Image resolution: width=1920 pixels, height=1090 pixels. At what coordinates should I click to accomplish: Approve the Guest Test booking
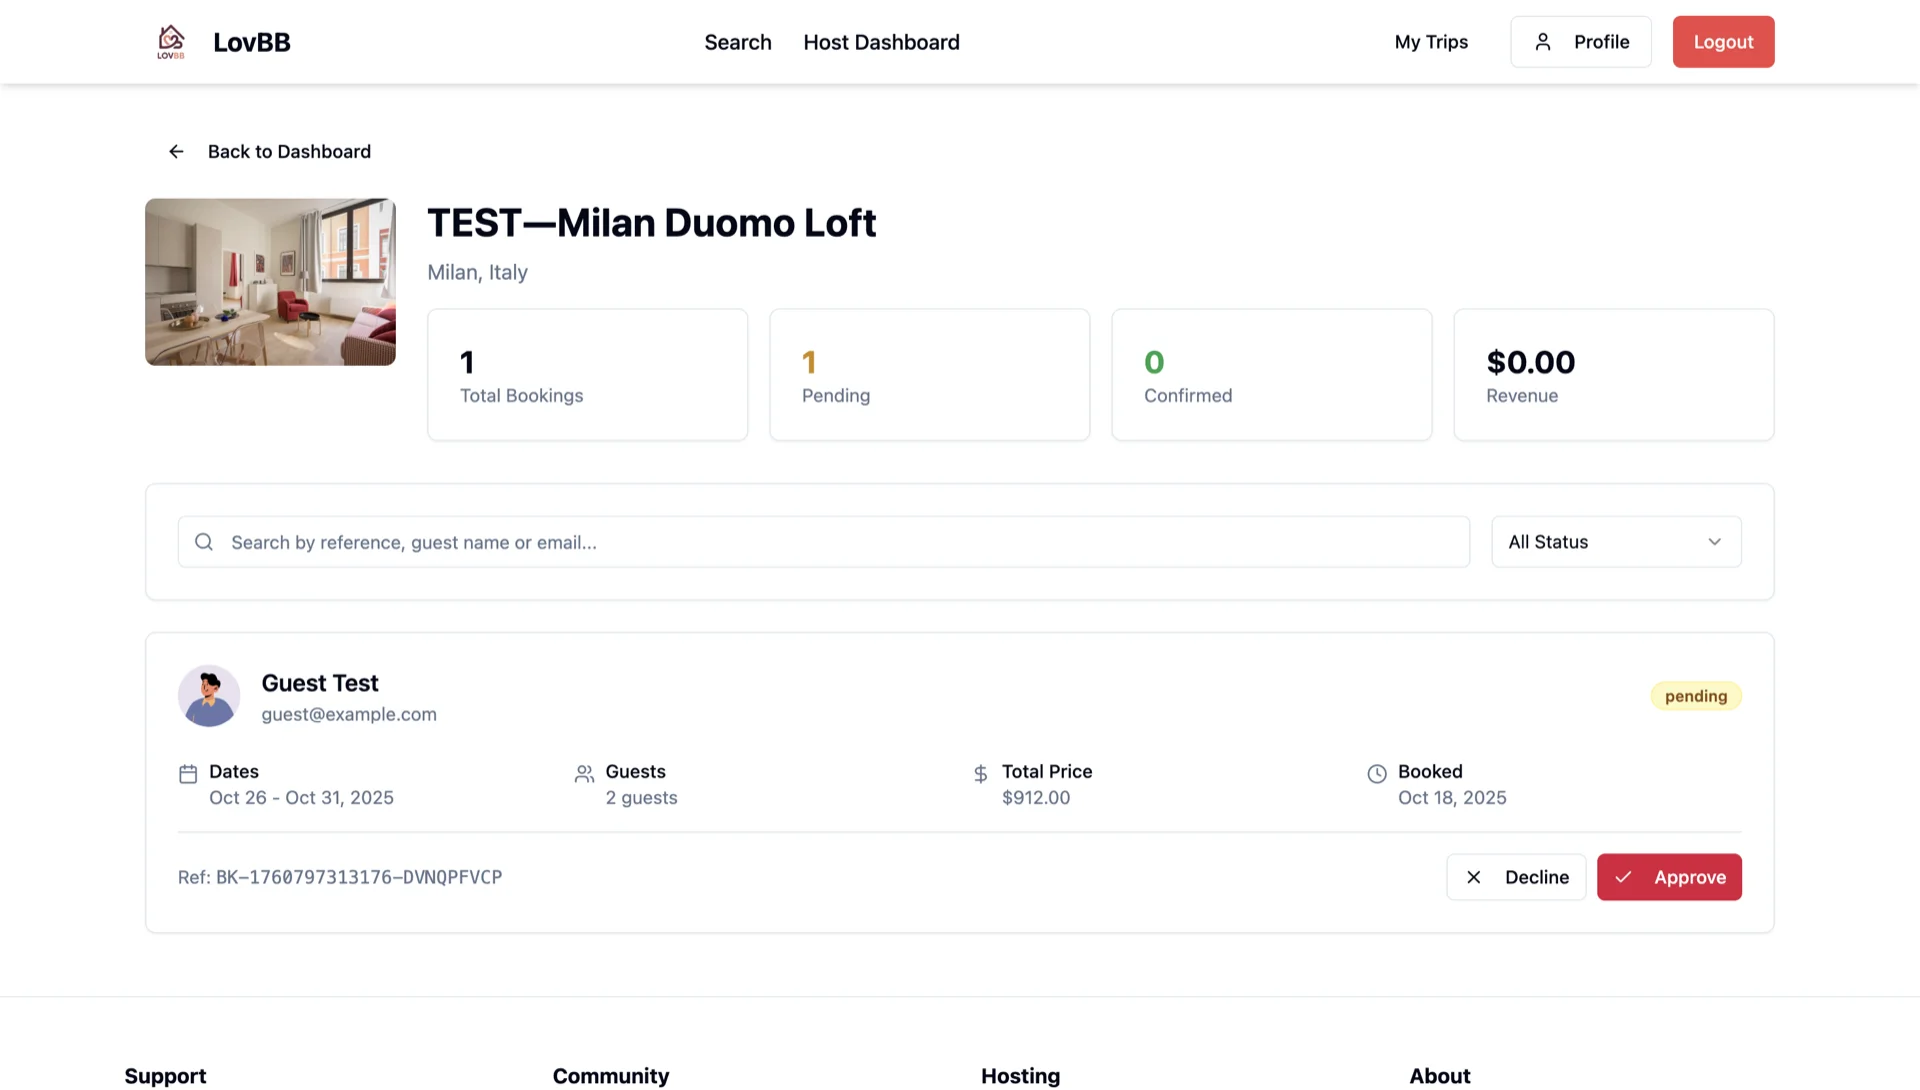(x=1669, y=877)
